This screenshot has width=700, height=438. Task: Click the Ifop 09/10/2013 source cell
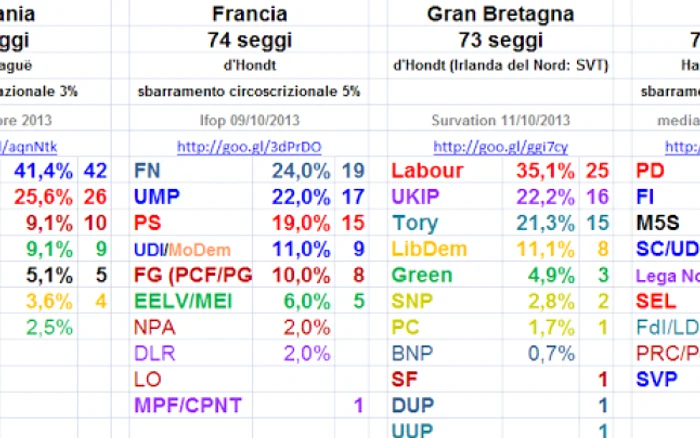249,120
